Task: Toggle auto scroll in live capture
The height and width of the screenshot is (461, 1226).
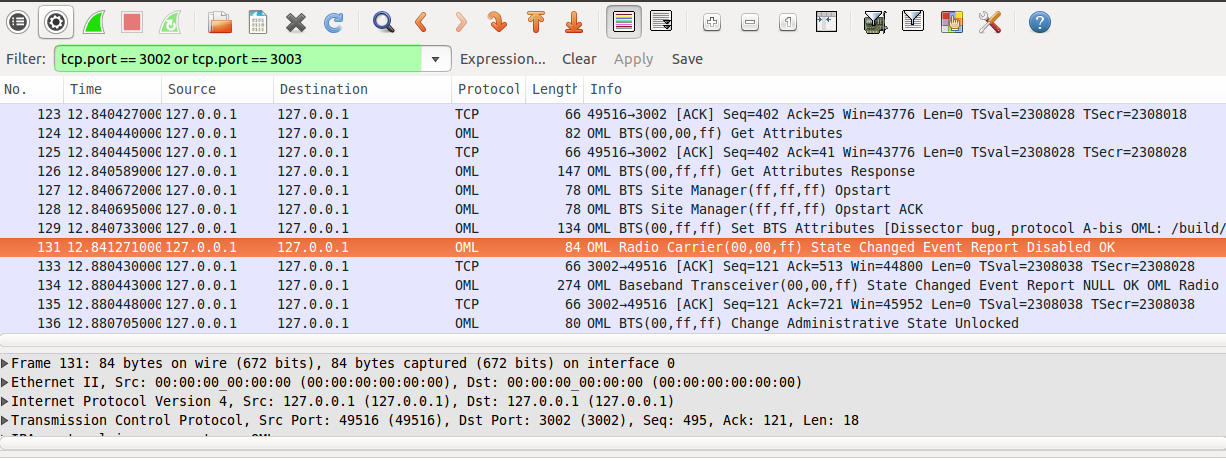Action: (x=661, y=21)
